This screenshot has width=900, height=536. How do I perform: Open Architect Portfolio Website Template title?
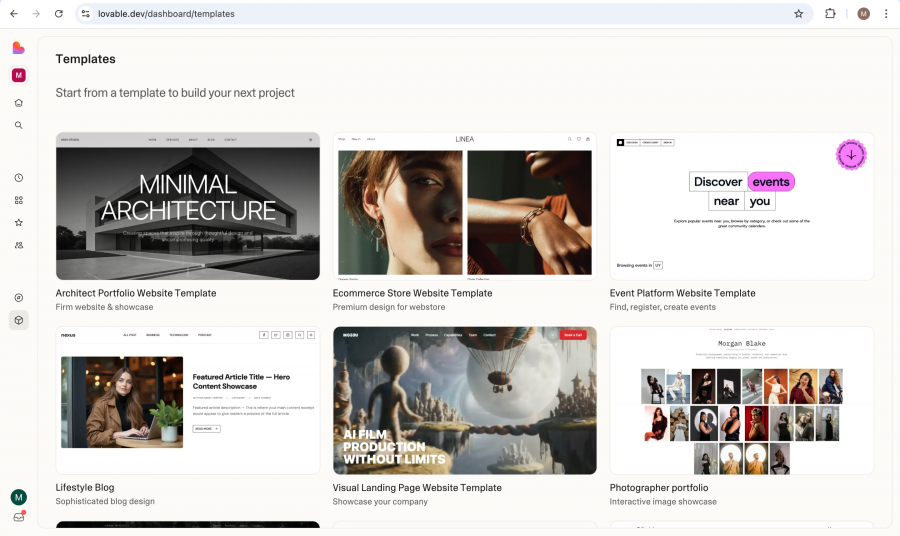(136, 293)
